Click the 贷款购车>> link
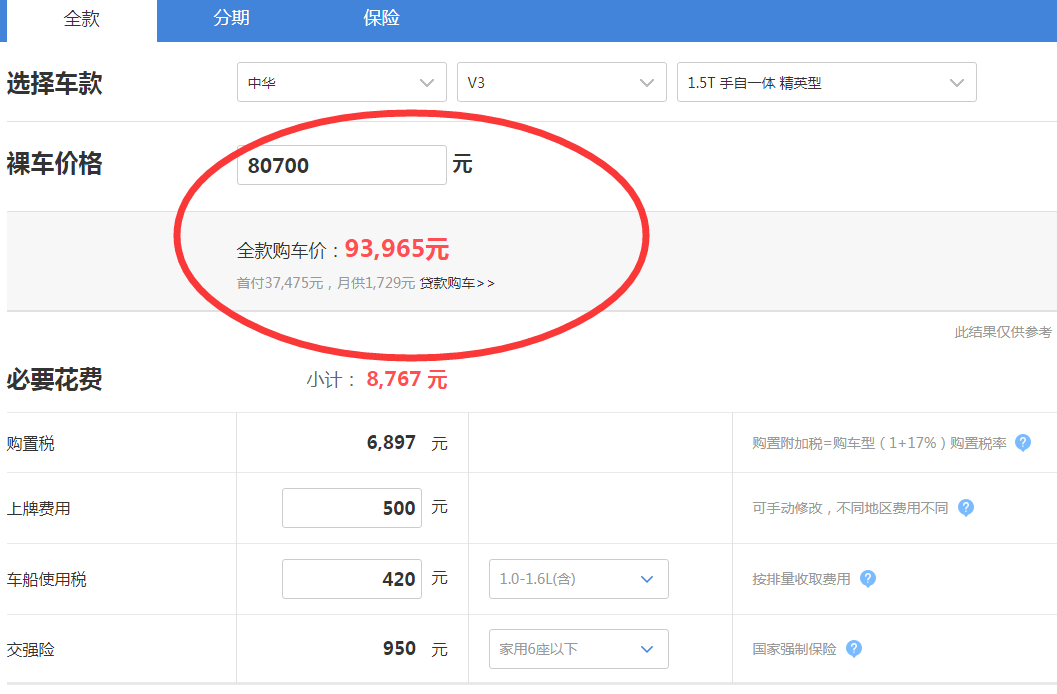Viewport: 1057px width, 694px height. coord(457,284)
